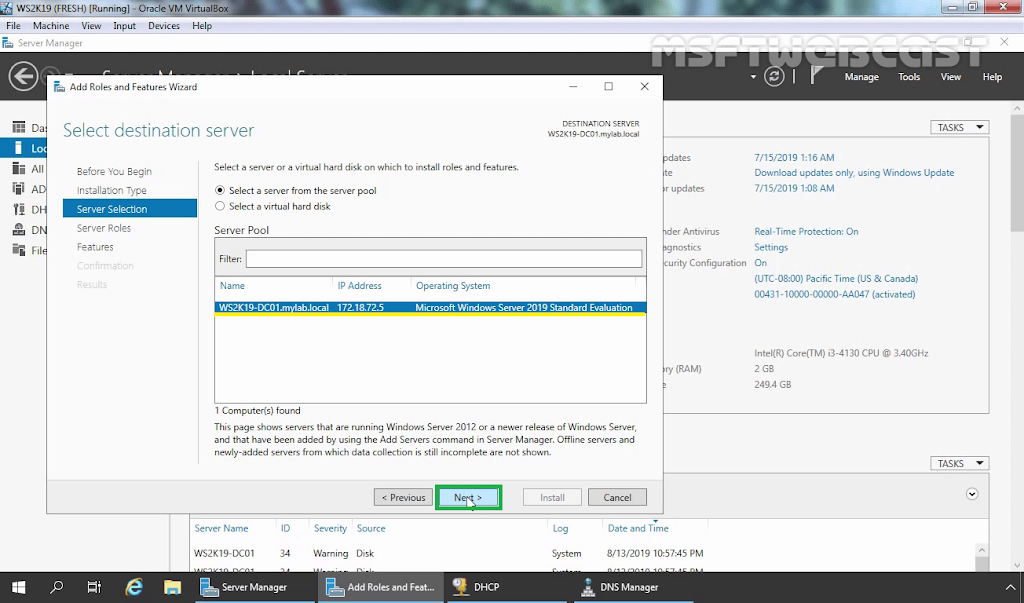
Task: Open Server Manager's View menu
Action: tap(951, 76)
